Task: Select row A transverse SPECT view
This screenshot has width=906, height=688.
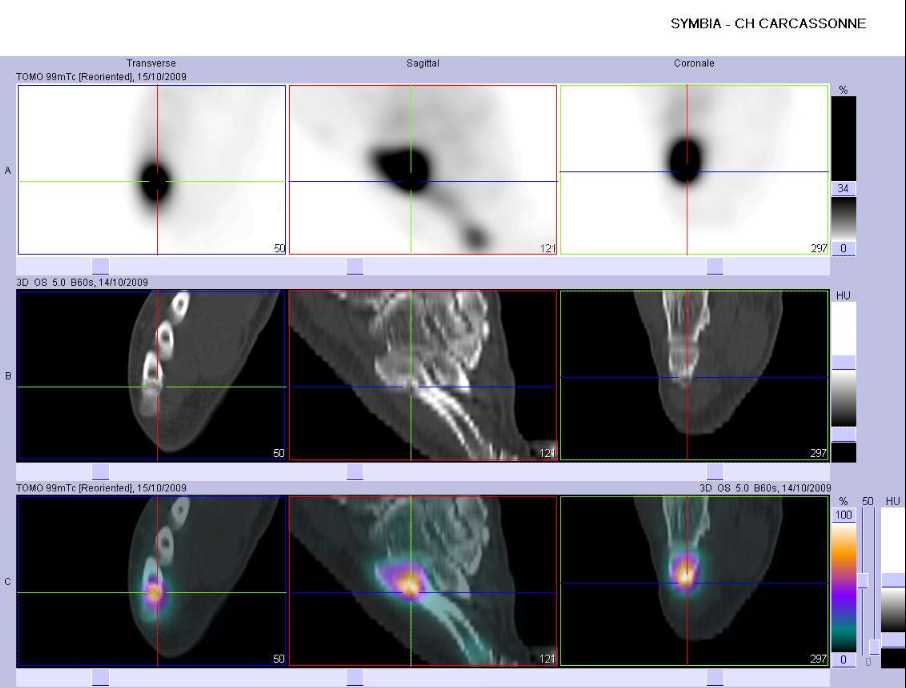Action: pos(152,170)
